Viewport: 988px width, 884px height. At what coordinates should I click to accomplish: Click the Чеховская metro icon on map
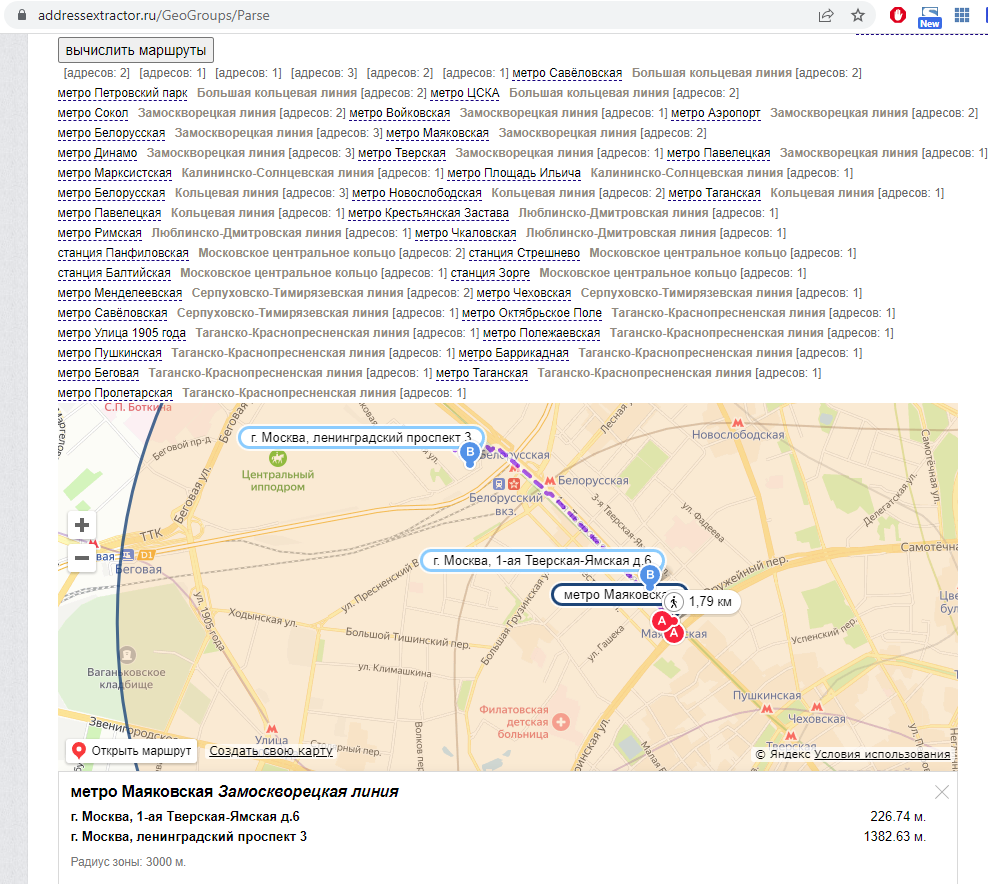(817, 706)
